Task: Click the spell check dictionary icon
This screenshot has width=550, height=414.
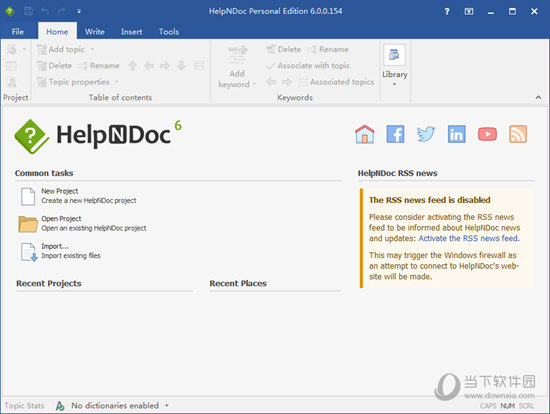Action: pos(60,406)
